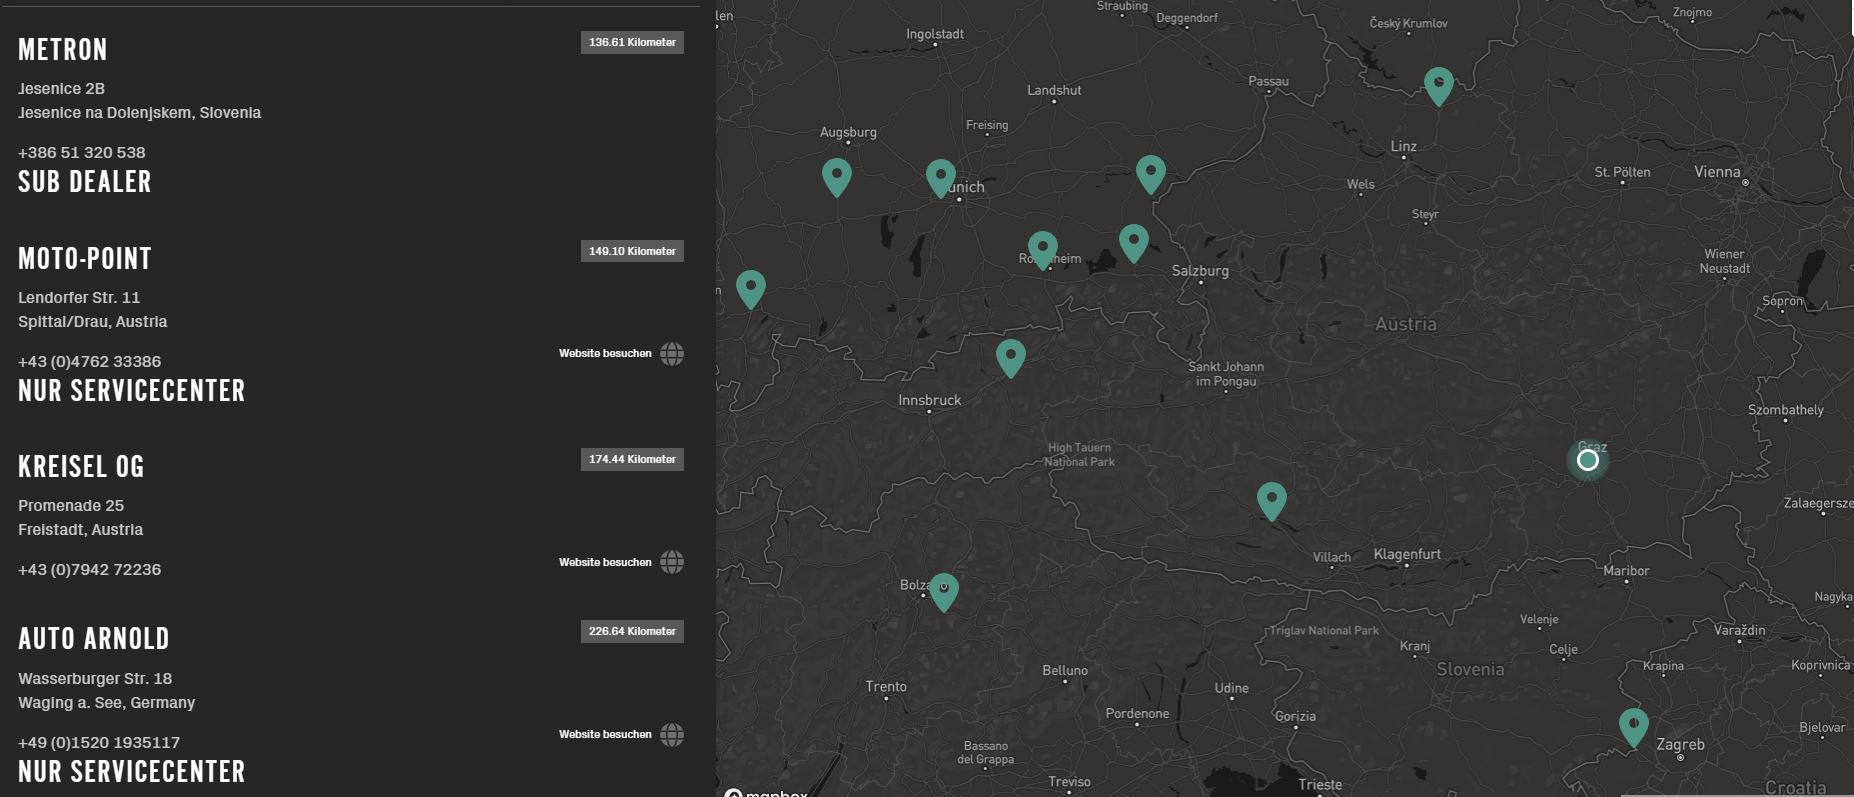Click the map pin north of Villach

(x=1271, y=499)
